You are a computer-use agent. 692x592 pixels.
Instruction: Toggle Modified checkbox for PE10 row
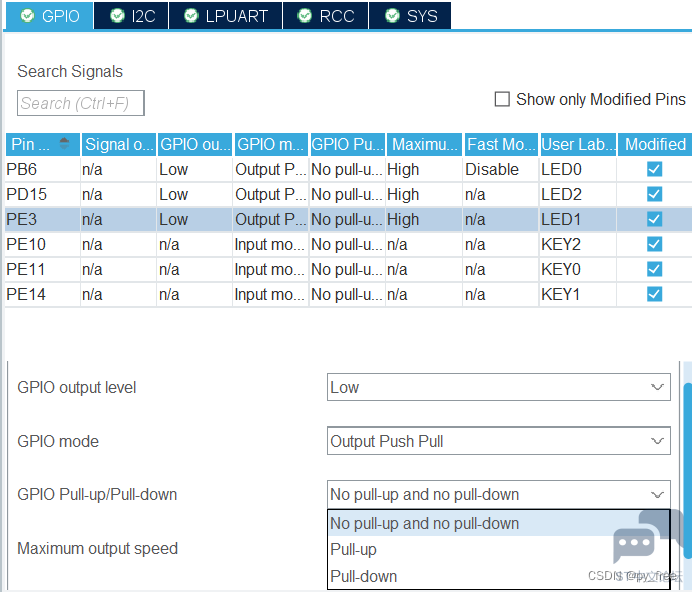(654, 244)
